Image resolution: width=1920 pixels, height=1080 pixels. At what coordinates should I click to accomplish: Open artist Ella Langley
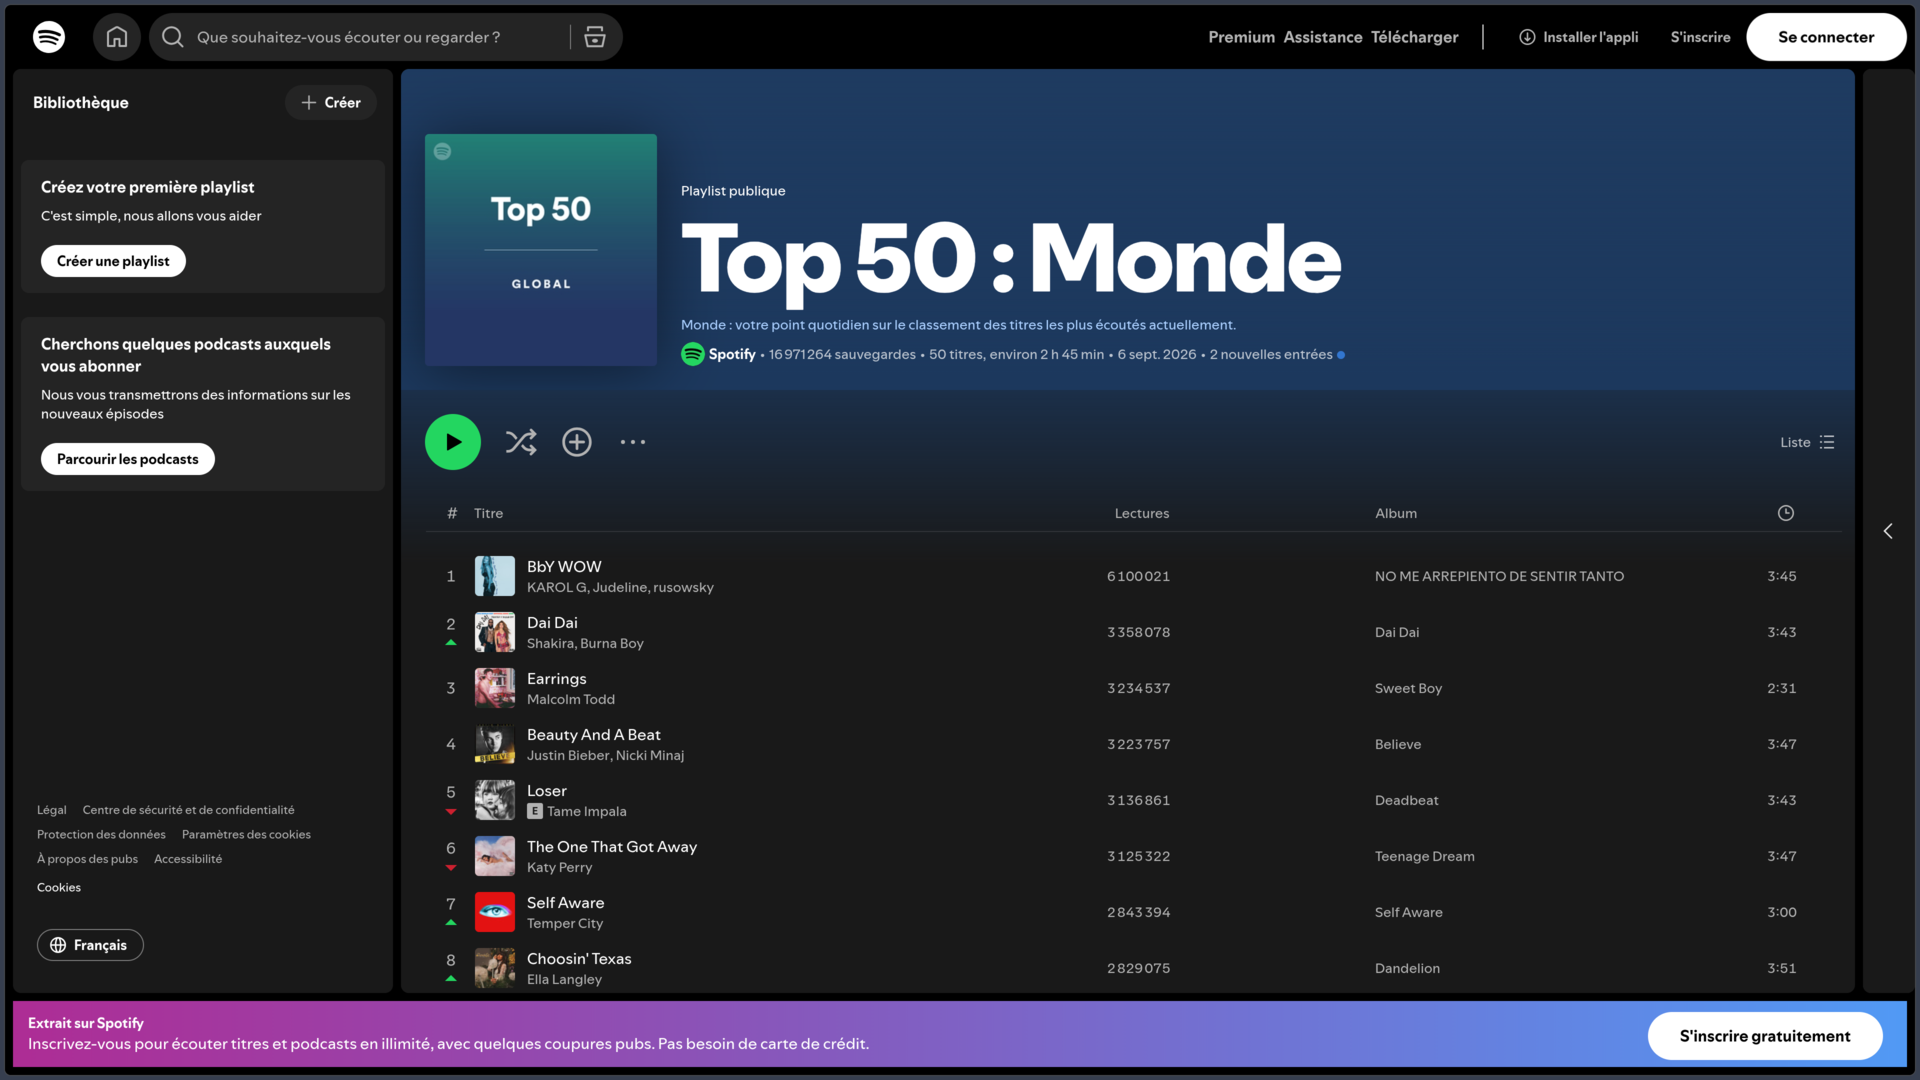click(564, 979)
